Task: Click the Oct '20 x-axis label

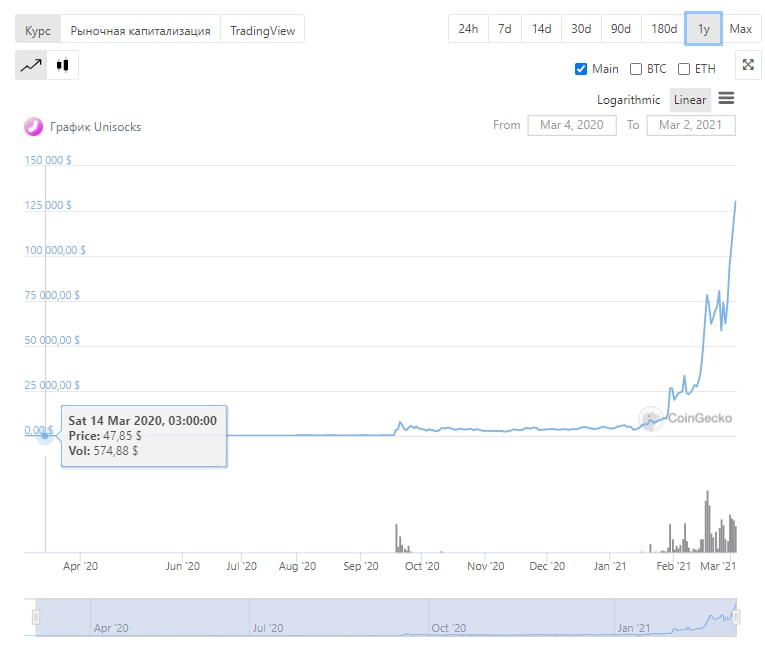Action: (x=422, y=566)
